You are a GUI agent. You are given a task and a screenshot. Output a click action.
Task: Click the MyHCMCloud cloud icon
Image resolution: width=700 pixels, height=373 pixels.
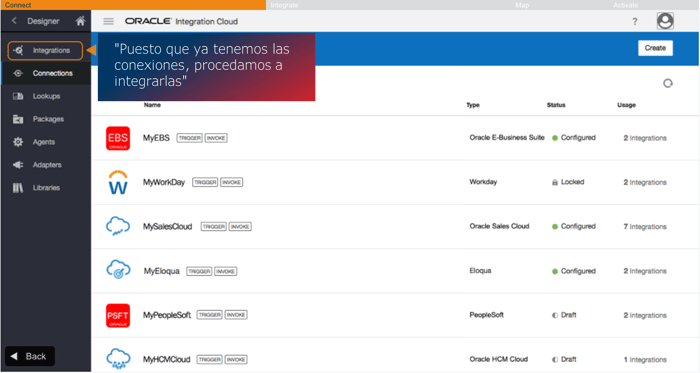118,359
